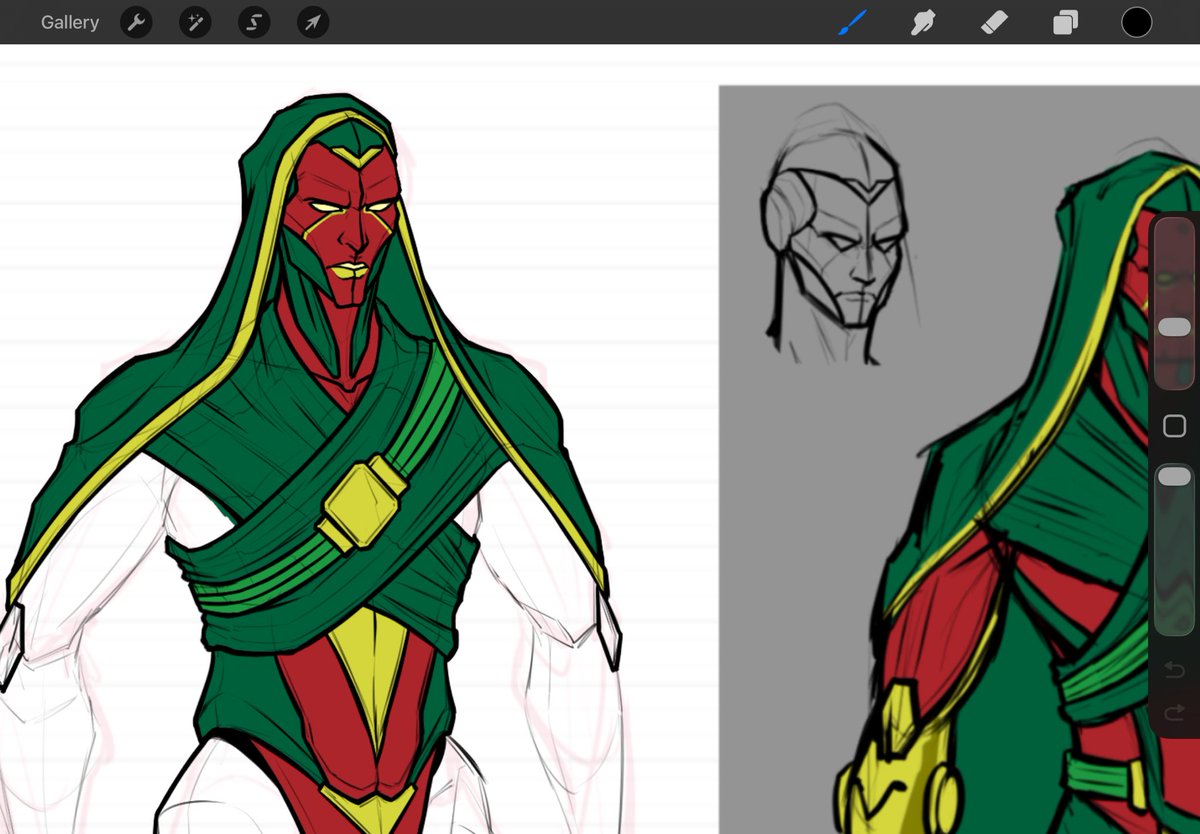Image resolution: width=1200 pixels, height=834 pixels.
Task: Activate the Selection tool
Action: pyautogui.click(x=253, y=22)
